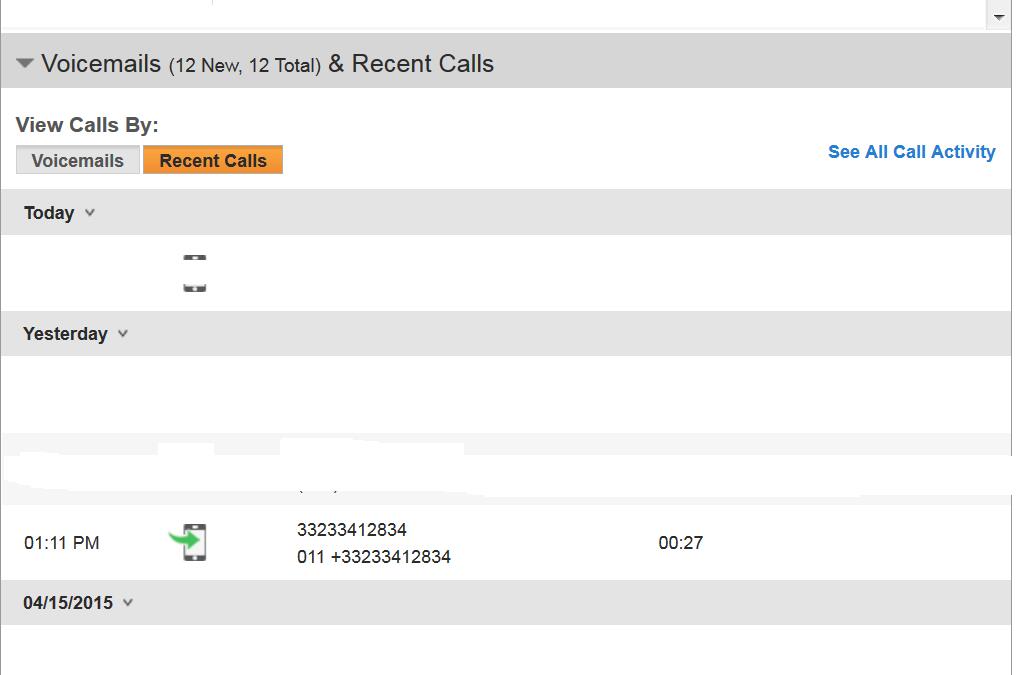Toggle the 04/15/2015 section chevron
Screen dimensions: 1031x675
(128, 602)
